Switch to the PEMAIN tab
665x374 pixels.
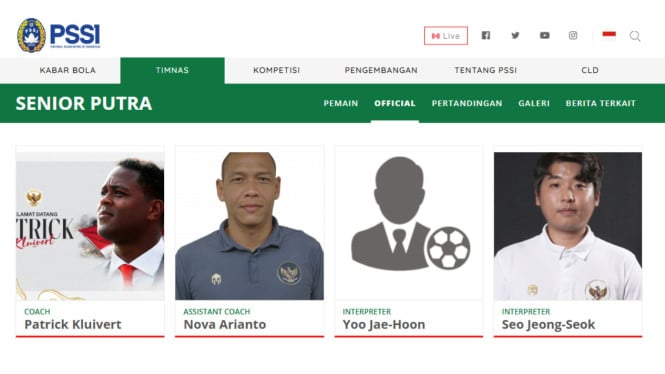pos(341,103)
